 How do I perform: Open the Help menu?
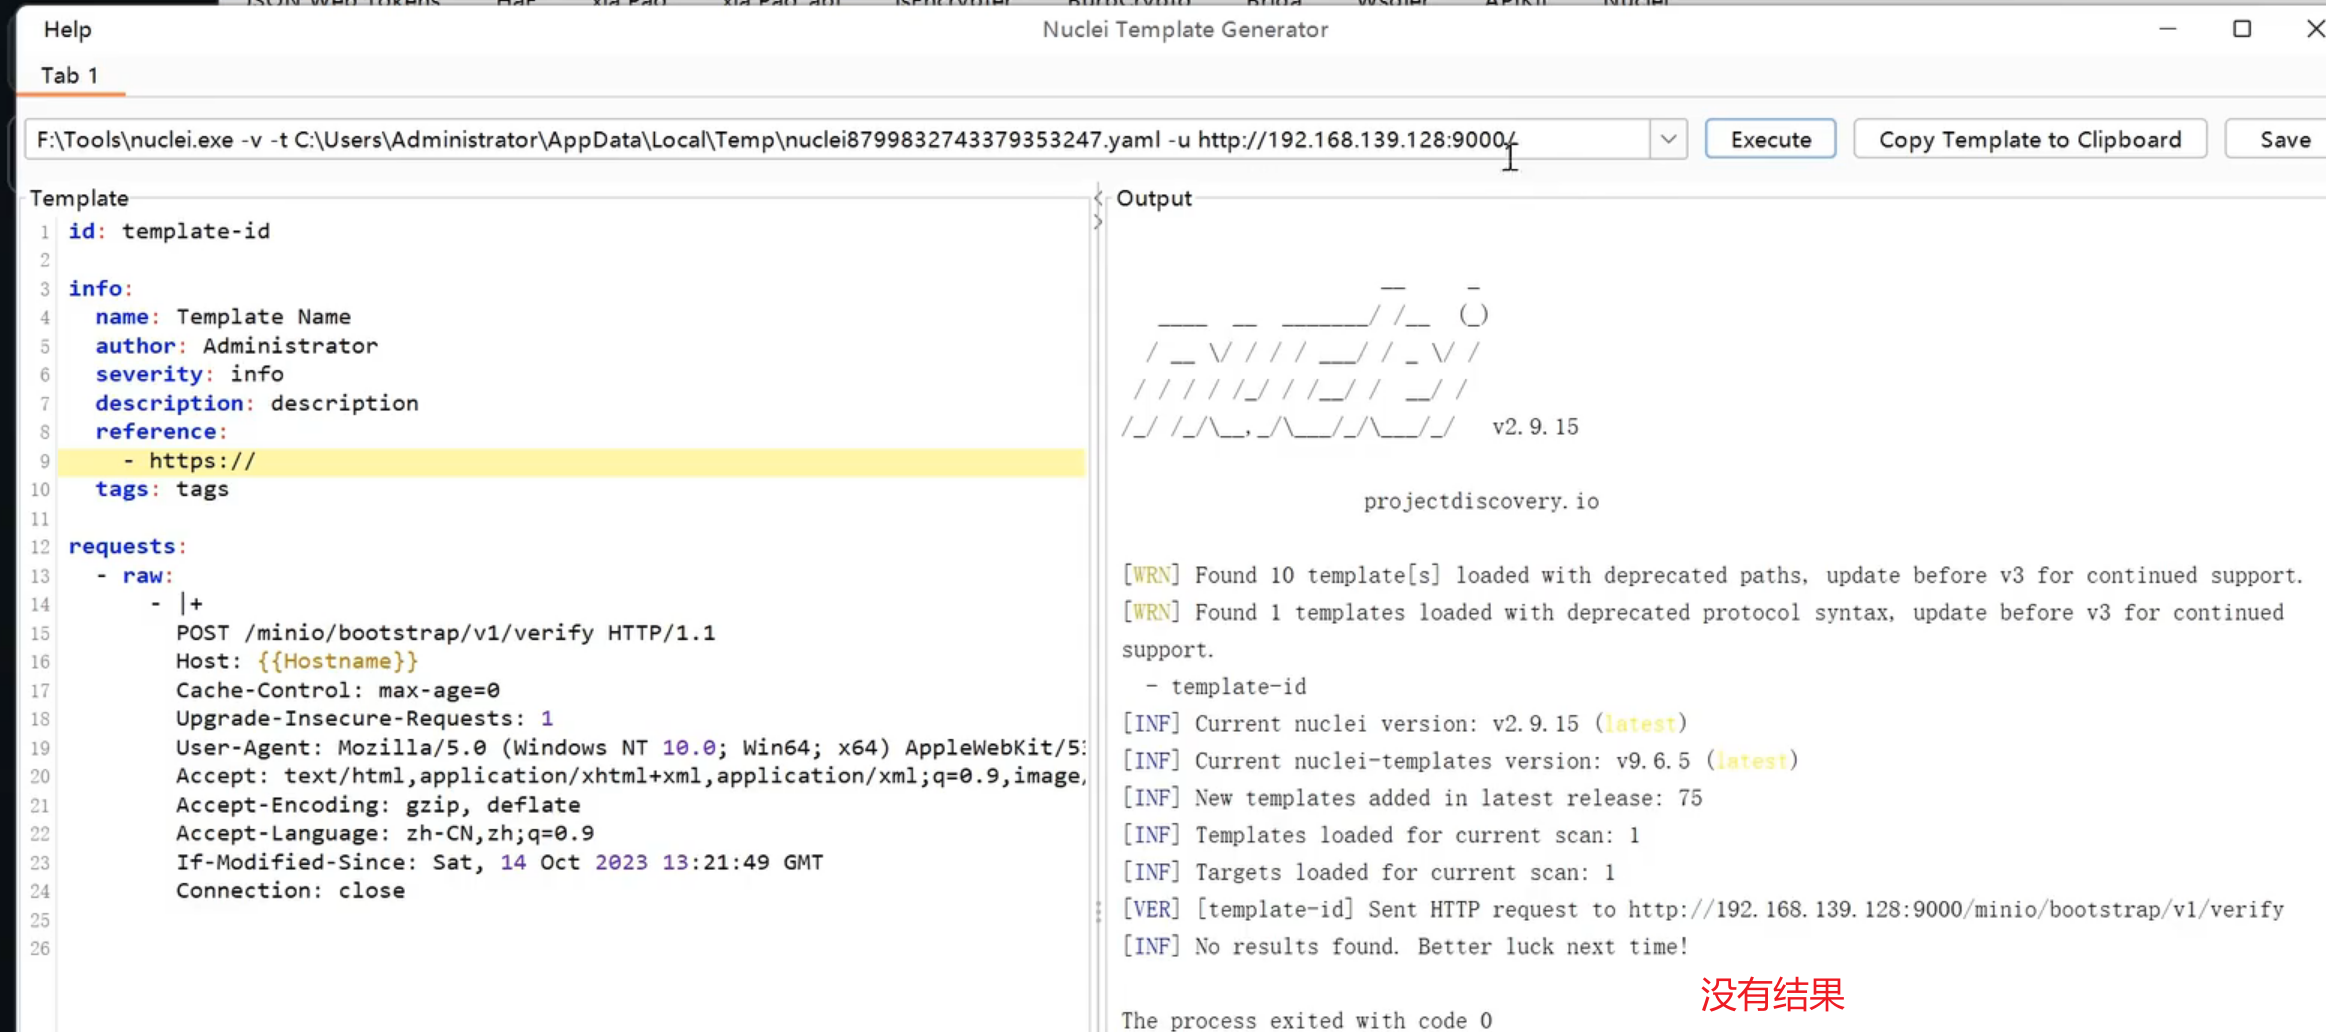[67, 30]
